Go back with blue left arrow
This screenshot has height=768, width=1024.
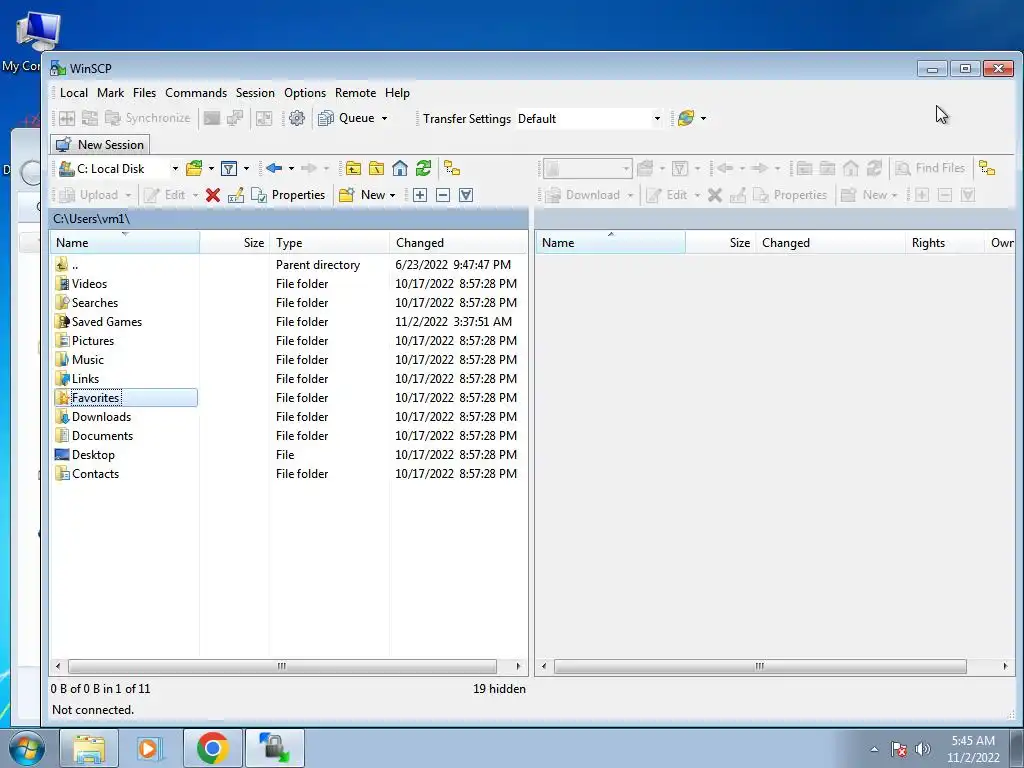[274, 168]
